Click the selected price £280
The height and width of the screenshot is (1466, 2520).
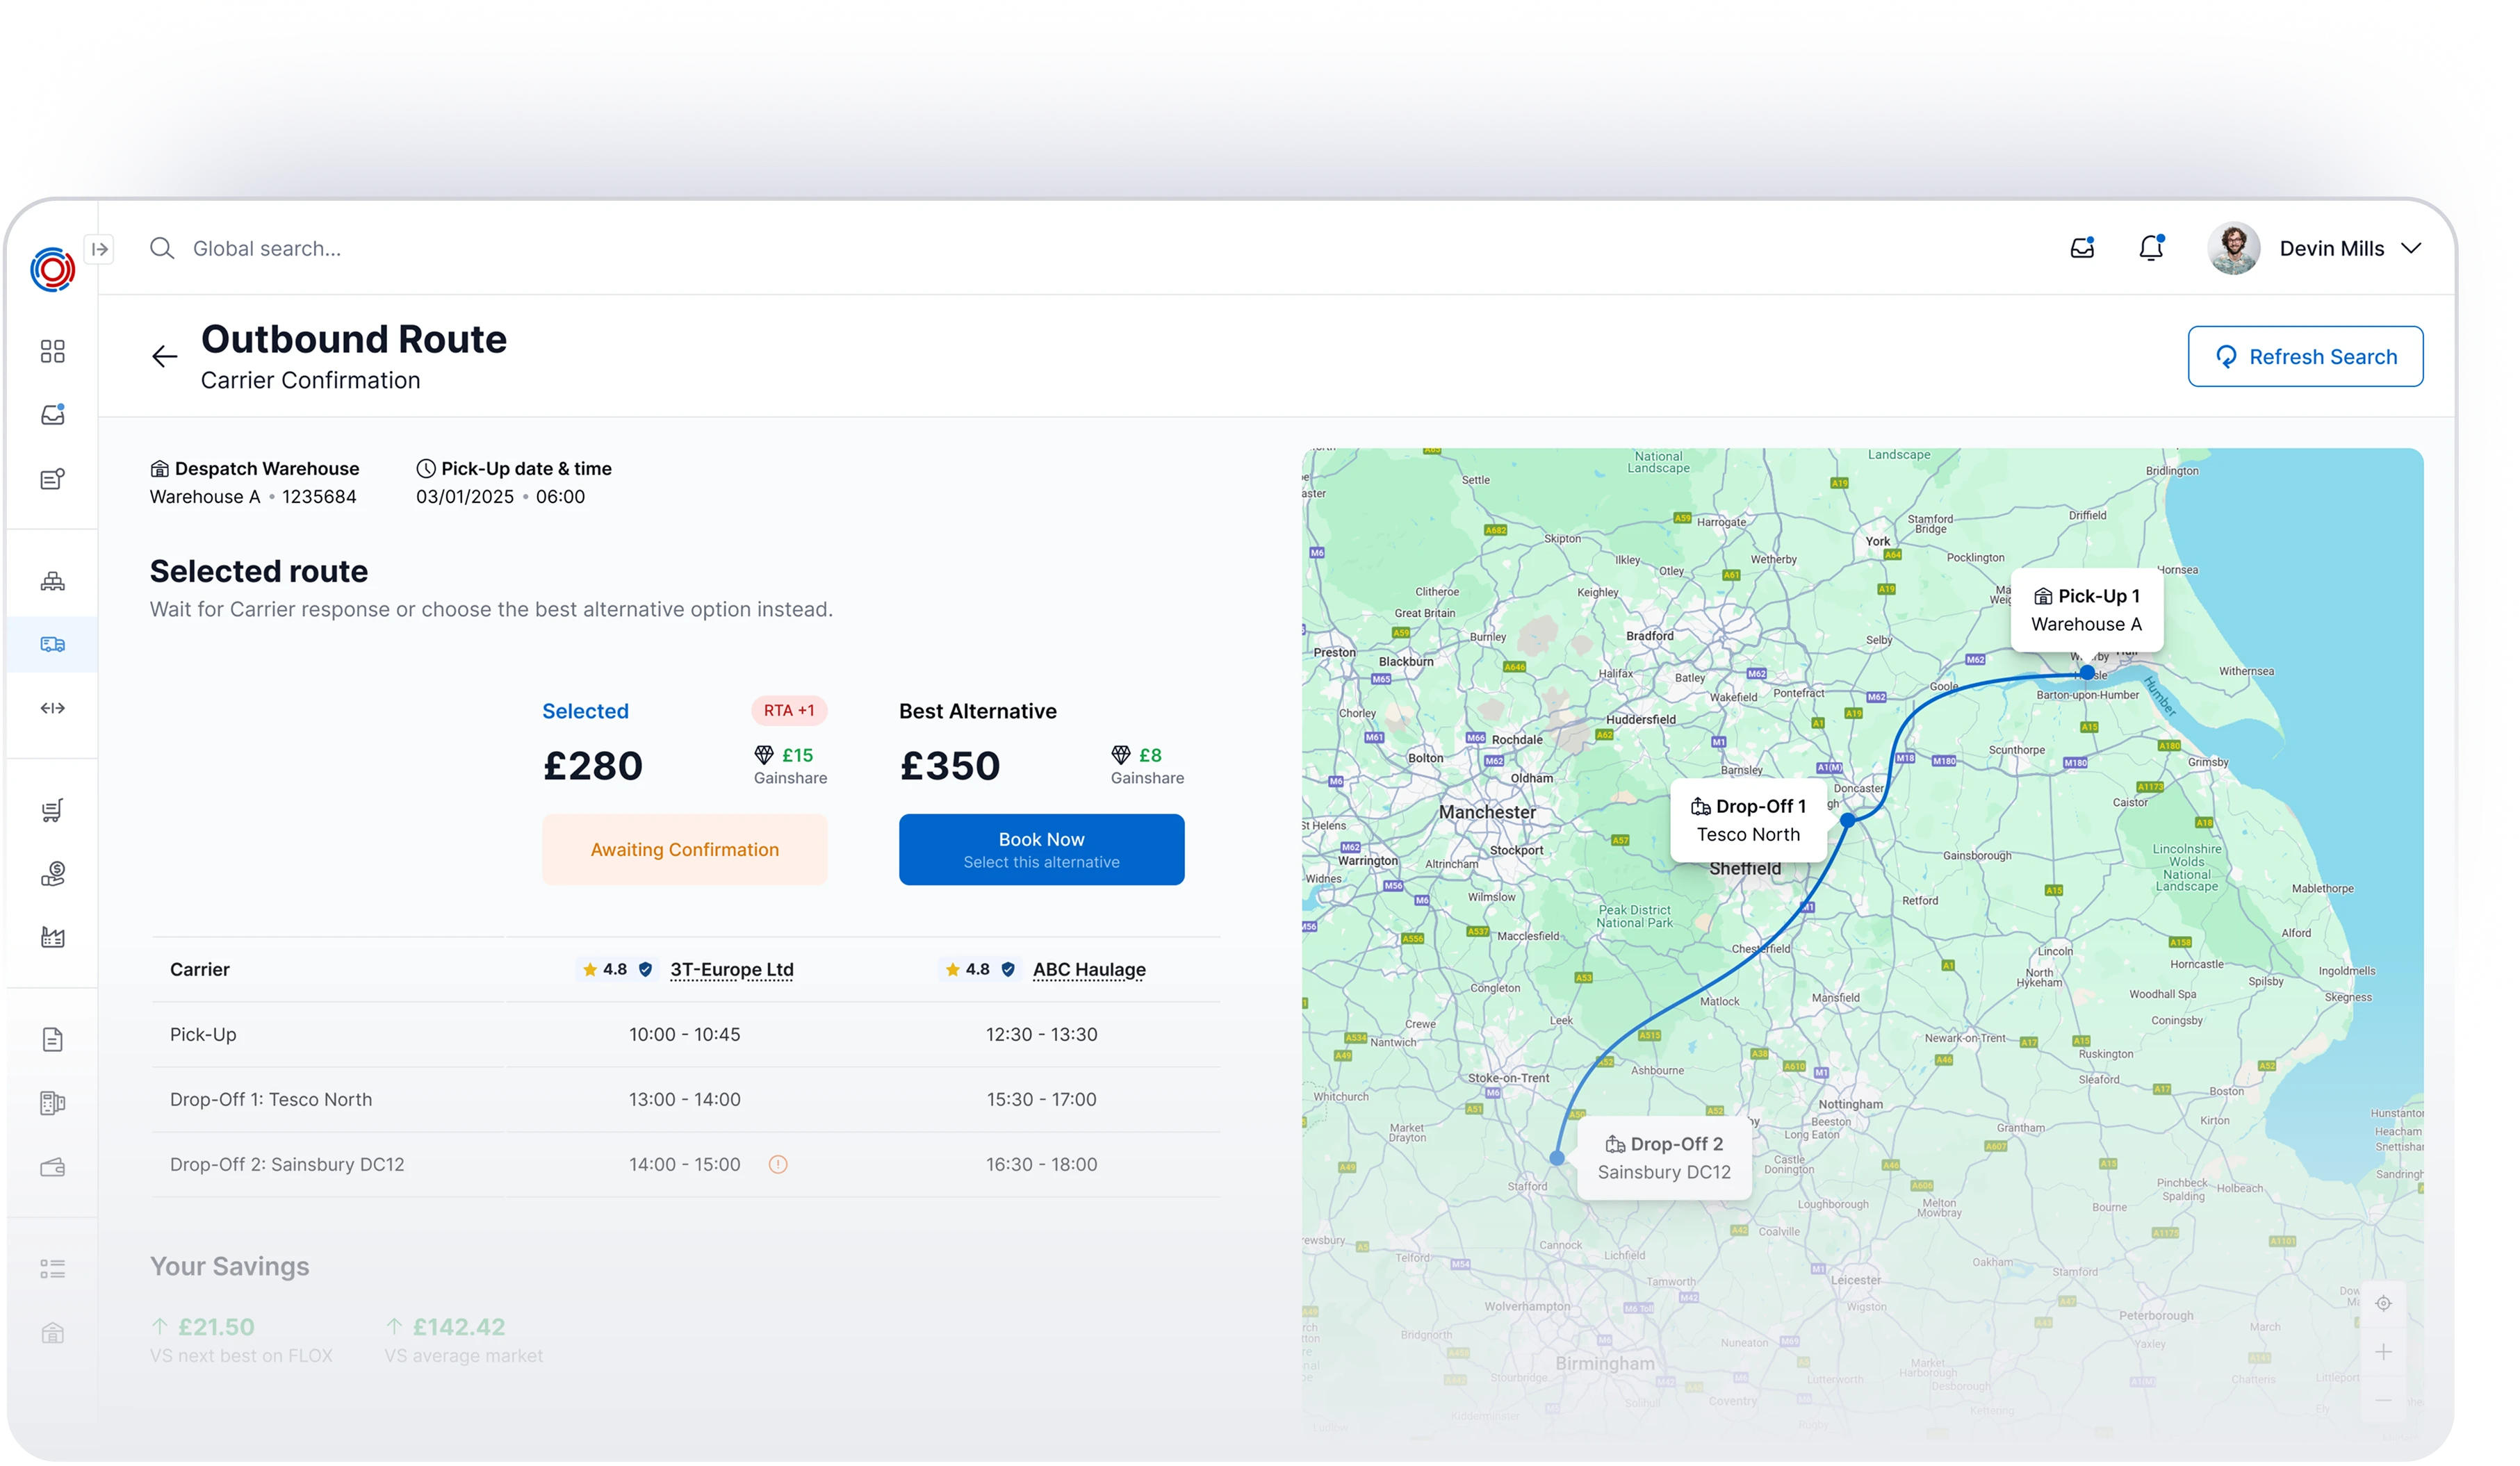pos(592,766)
